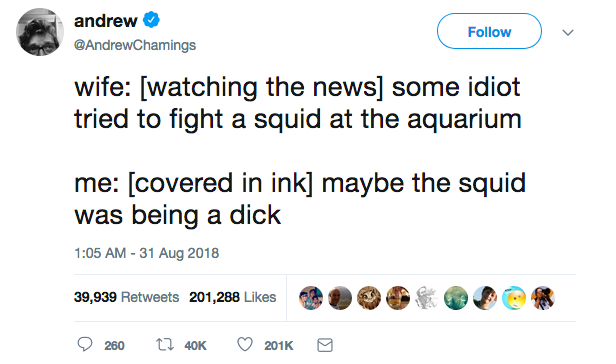Follow the AndrewChamings account
Image resolution: width=616 pixels, height=364 pixels.
tap(489, 31)
